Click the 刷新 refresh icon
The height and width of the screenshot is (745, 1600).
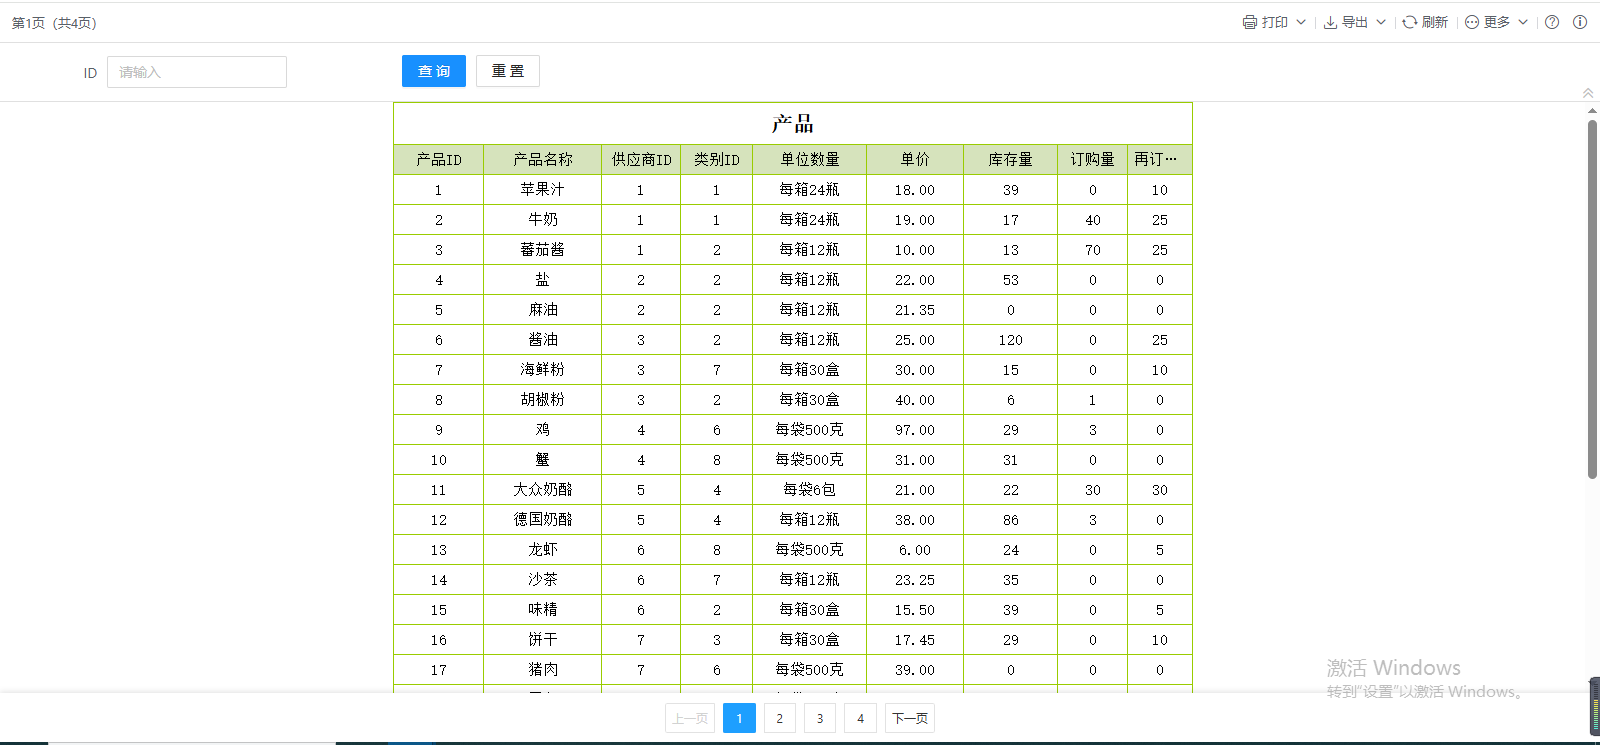[x=1409, y=22]
